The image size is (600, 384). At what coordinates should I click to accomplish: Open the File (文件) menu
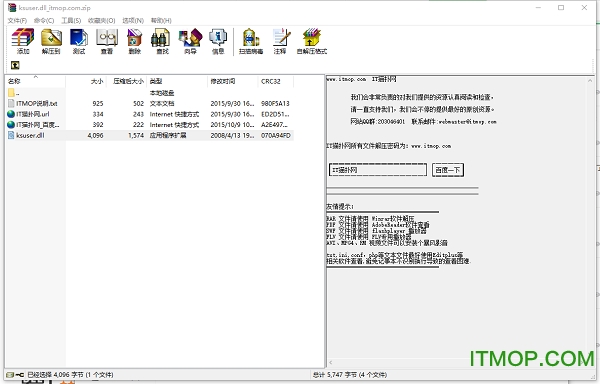pyautogui.click(x=17, y=20)
